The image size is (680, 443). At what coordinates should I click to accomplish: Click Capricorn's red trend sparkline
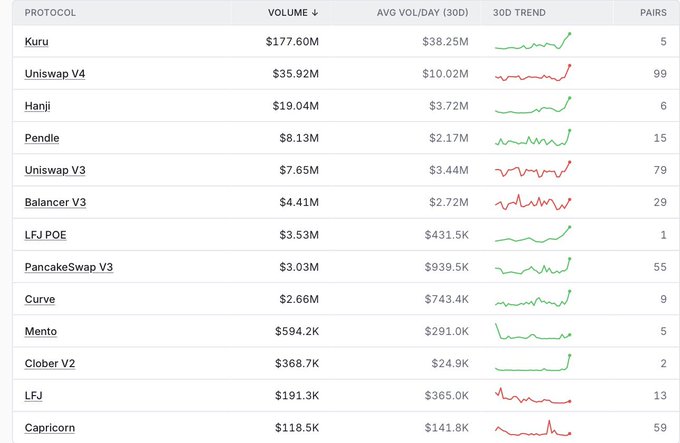point(533,428)
